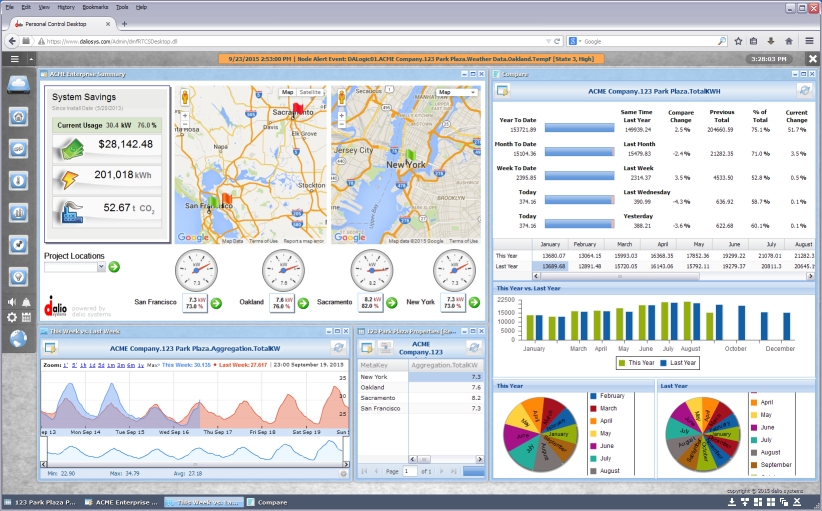Open Sacramento details via green arrow
Viewport: 822px width, 511px height.
pyautogui.click(x=391, y=302)
